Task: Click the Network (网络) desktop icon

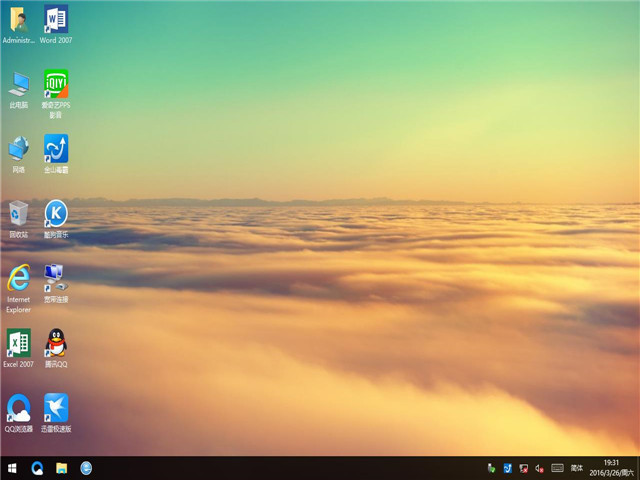Action: pos(18,149)
